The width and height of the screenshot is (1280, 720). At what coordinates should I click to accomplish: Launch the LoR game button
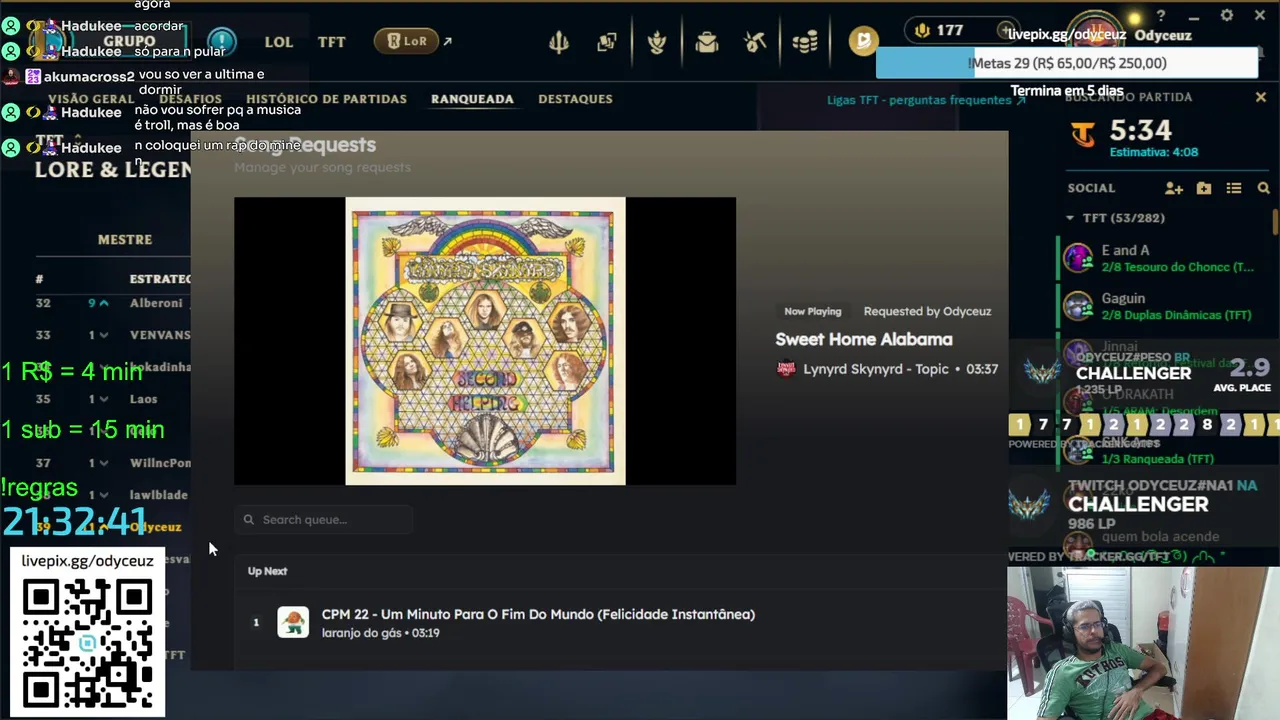pyautogui.click(x=406, y=41)
